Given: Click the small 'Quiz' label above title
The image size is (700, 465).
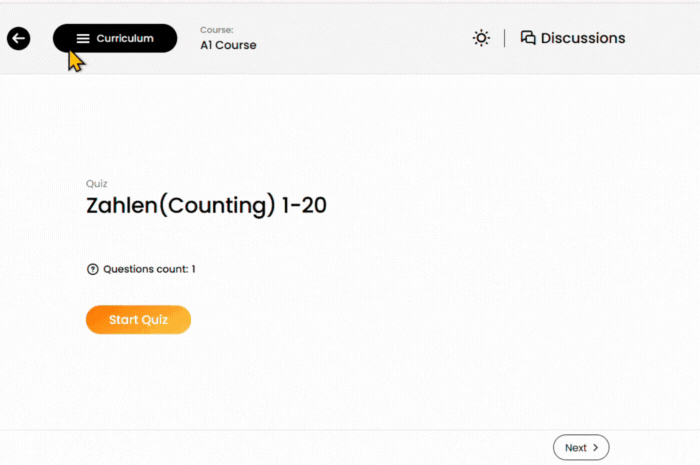Looking at the screenshot, I should coord(97,184).
